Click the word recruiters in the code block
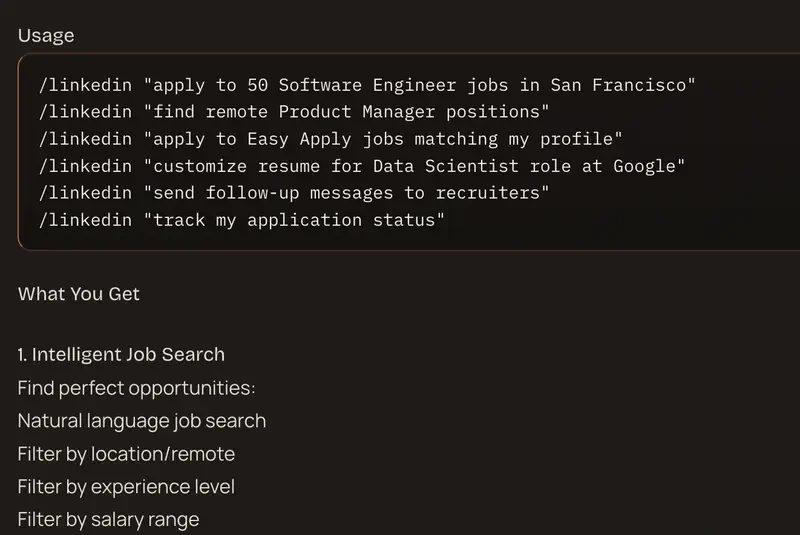The width and height of the screenshot is (800, 535). click(x=486, y=192)
